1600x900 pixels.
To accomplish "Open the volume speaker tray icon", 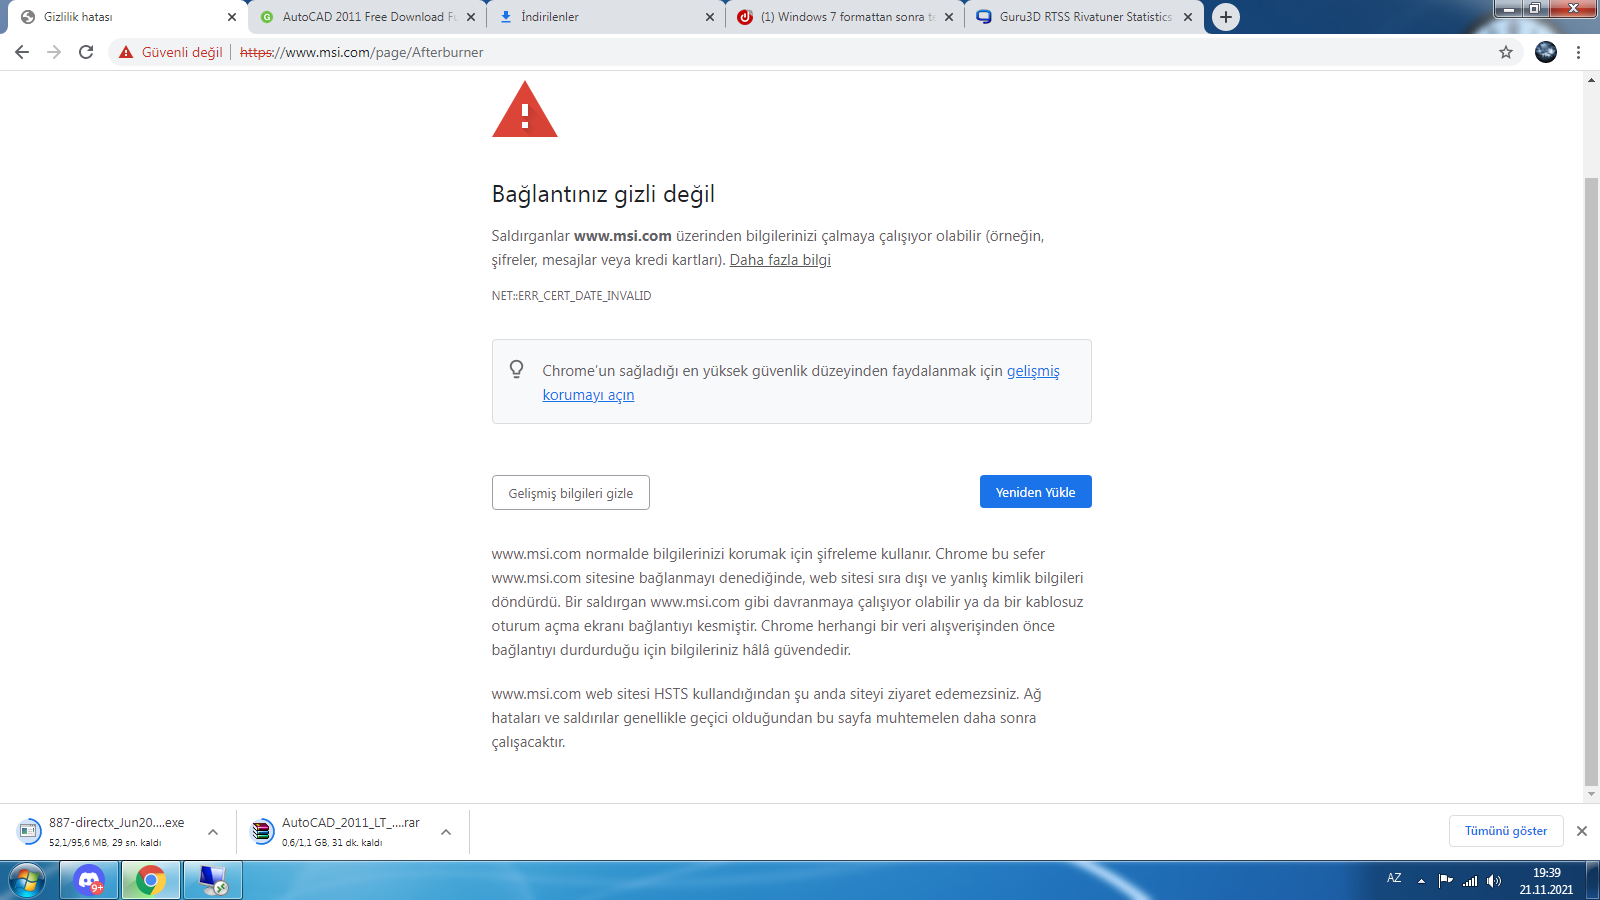I will [x=1494, y=881].
